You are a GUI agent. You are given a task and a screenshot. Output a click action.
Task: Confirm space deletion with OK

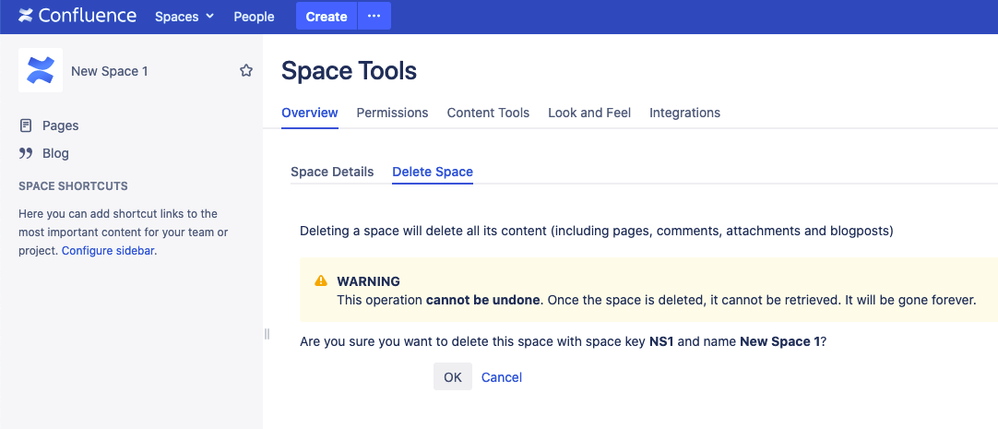coord(453,377)
